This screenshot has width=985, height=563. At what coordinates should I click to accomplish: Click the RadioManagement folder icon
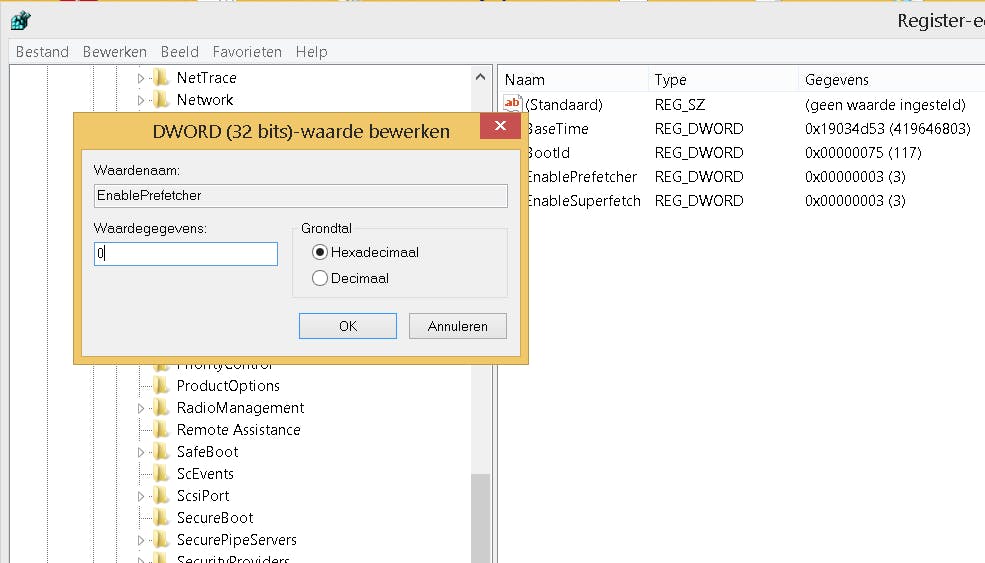[x=161, y=407]
